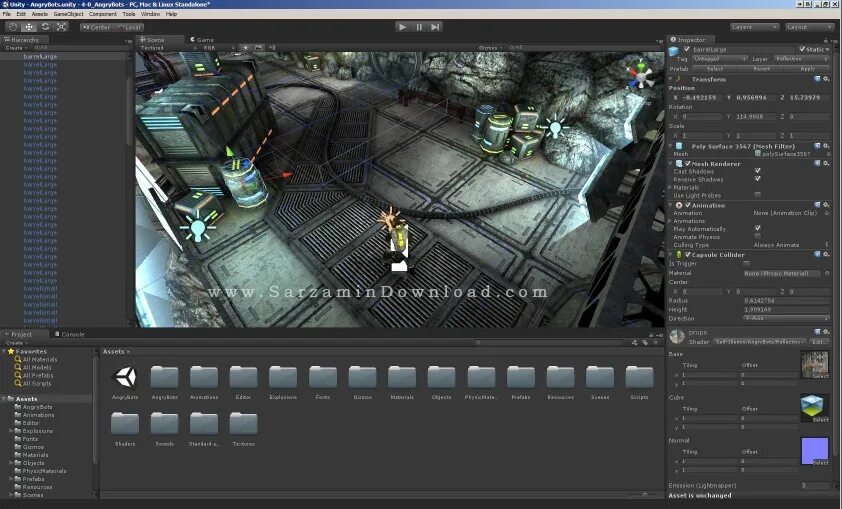Open Capsule Collider gear menu

pos(826,254)
